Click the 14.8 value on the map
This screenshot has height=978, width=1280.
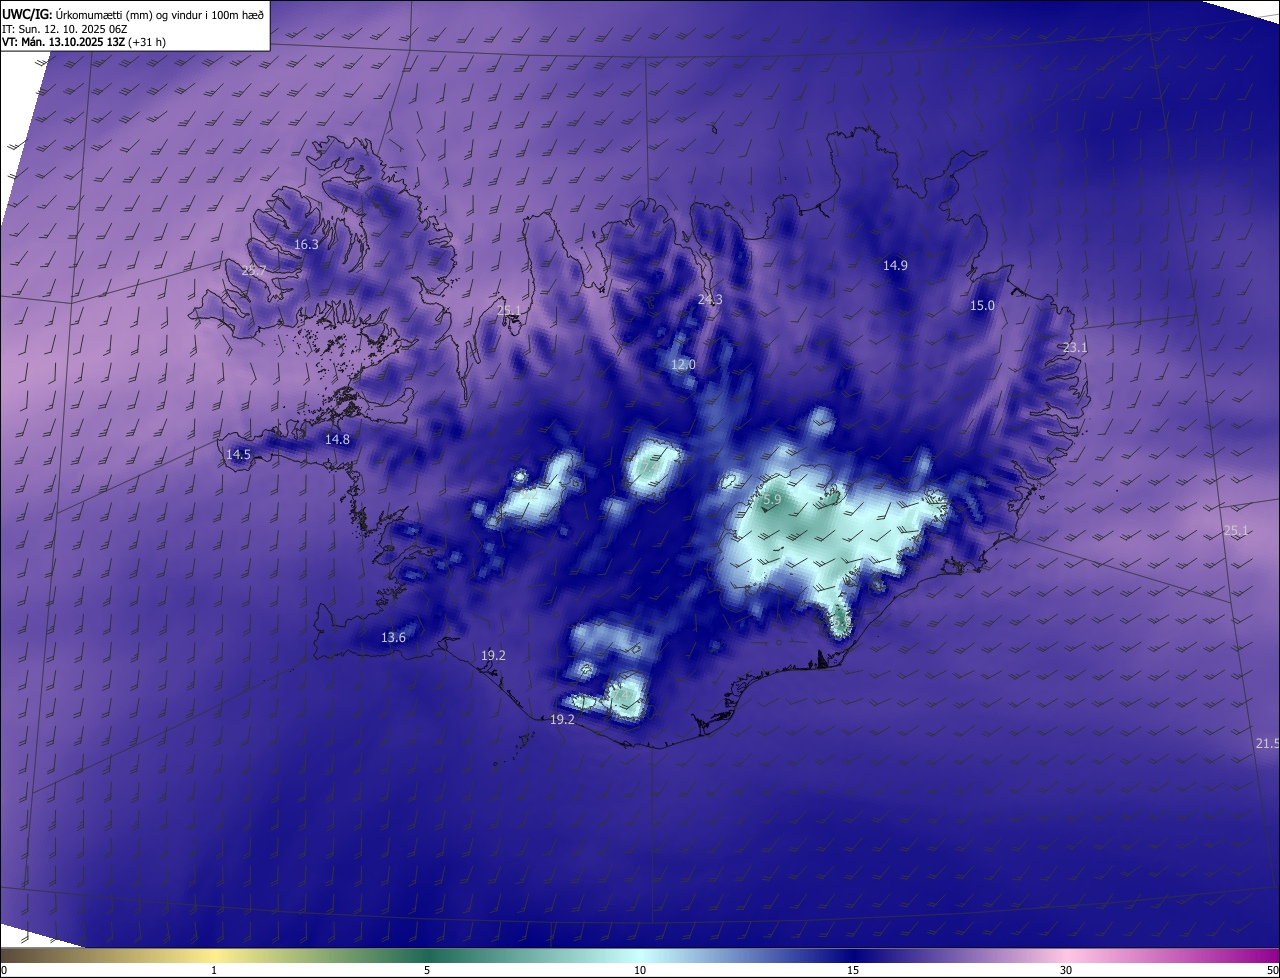coord(338,440)
